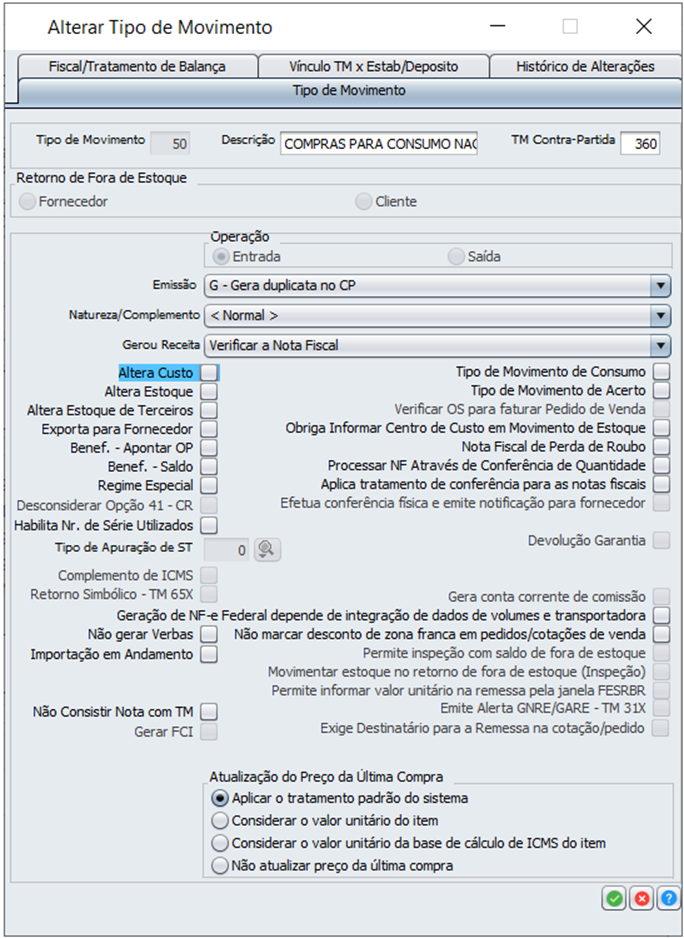
Task: Open the Tipo de Apuração de ST search lookup
Action: pyautogui.click(x=267, y=549)
